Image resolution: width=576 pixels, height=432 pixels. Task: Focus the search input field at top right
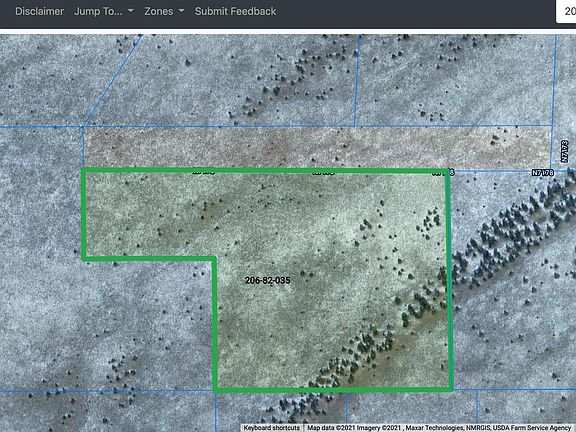click(566, 11)
